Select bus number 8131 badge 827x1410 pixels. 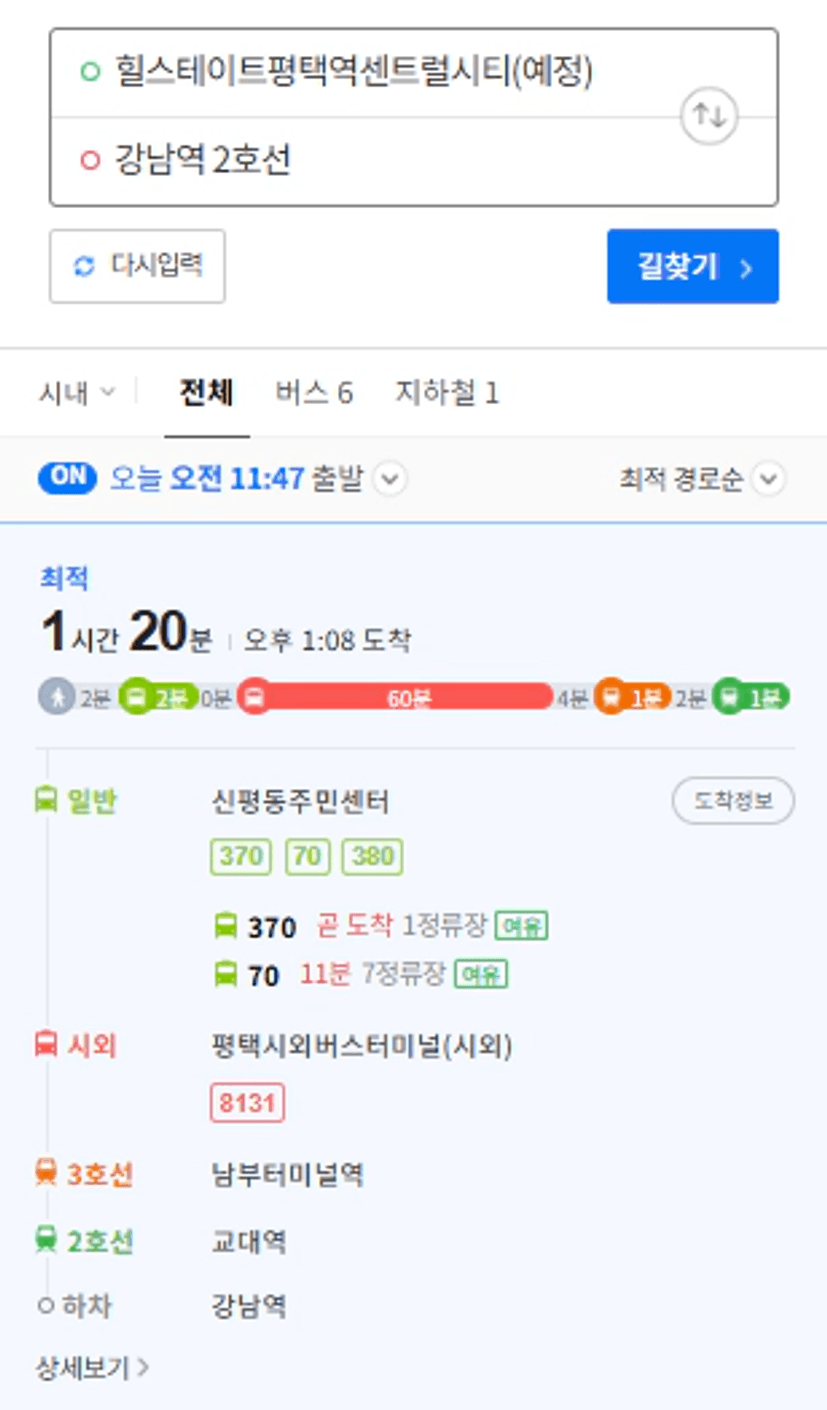point(248,1103)
